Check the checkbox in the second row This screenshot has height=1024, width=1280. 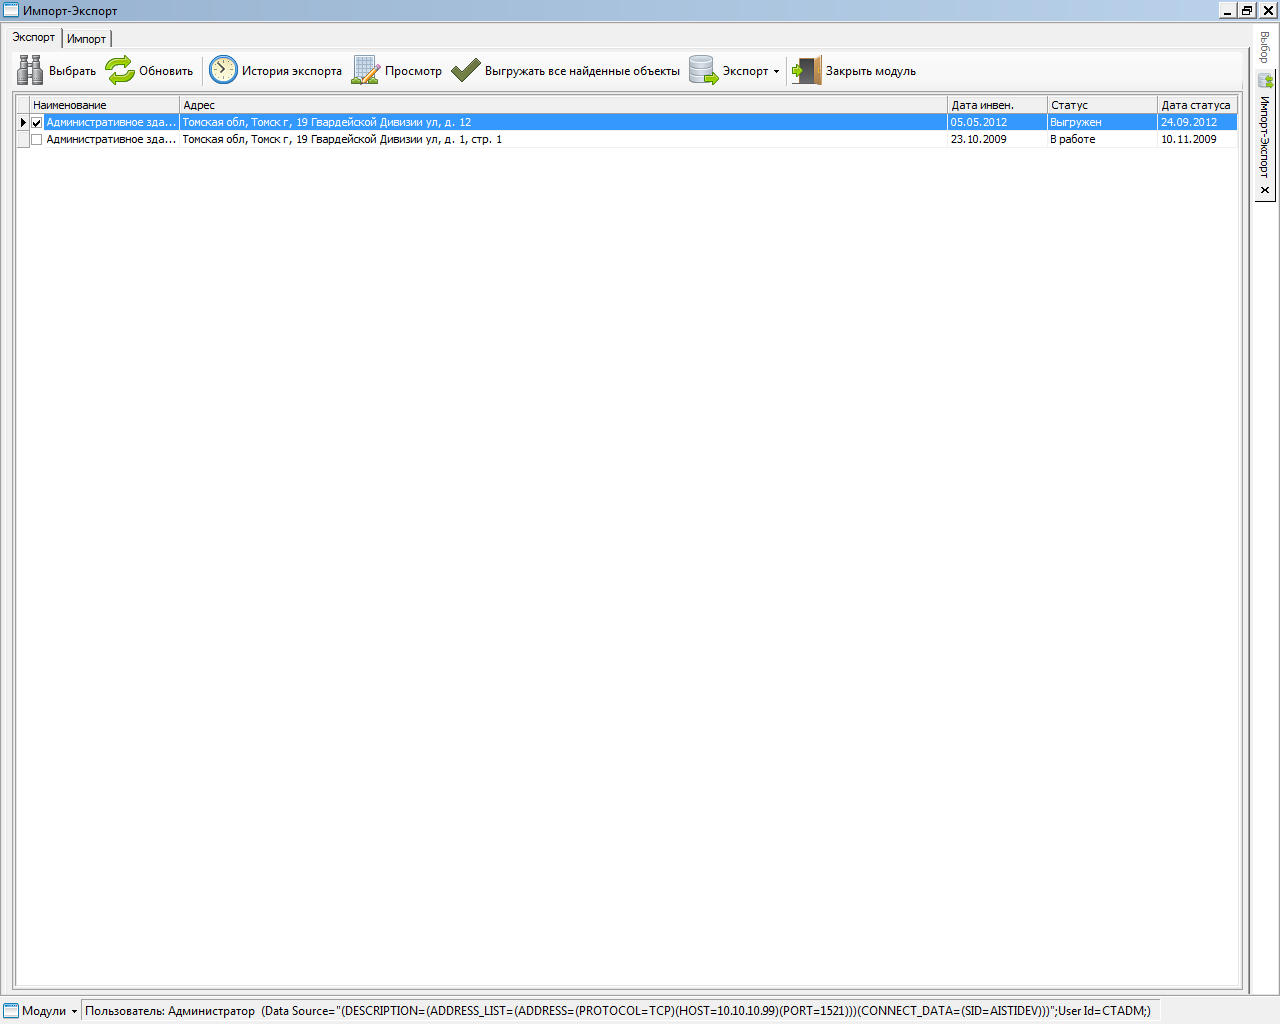click(37, 140)
